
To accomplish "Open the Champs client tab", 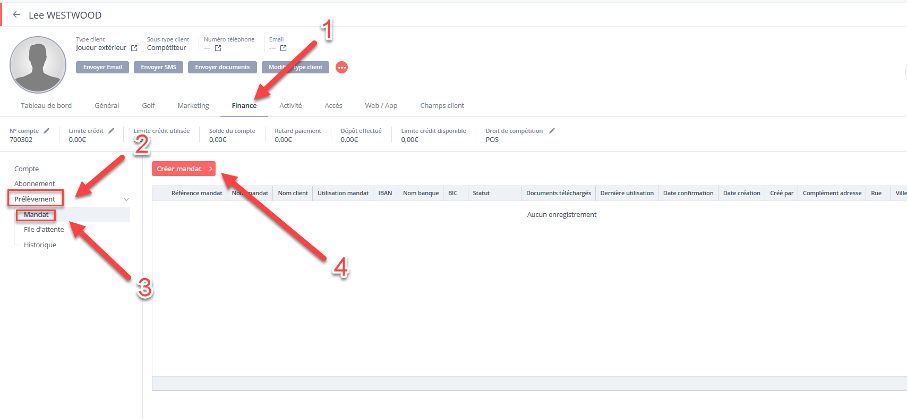I will point(442,105).
